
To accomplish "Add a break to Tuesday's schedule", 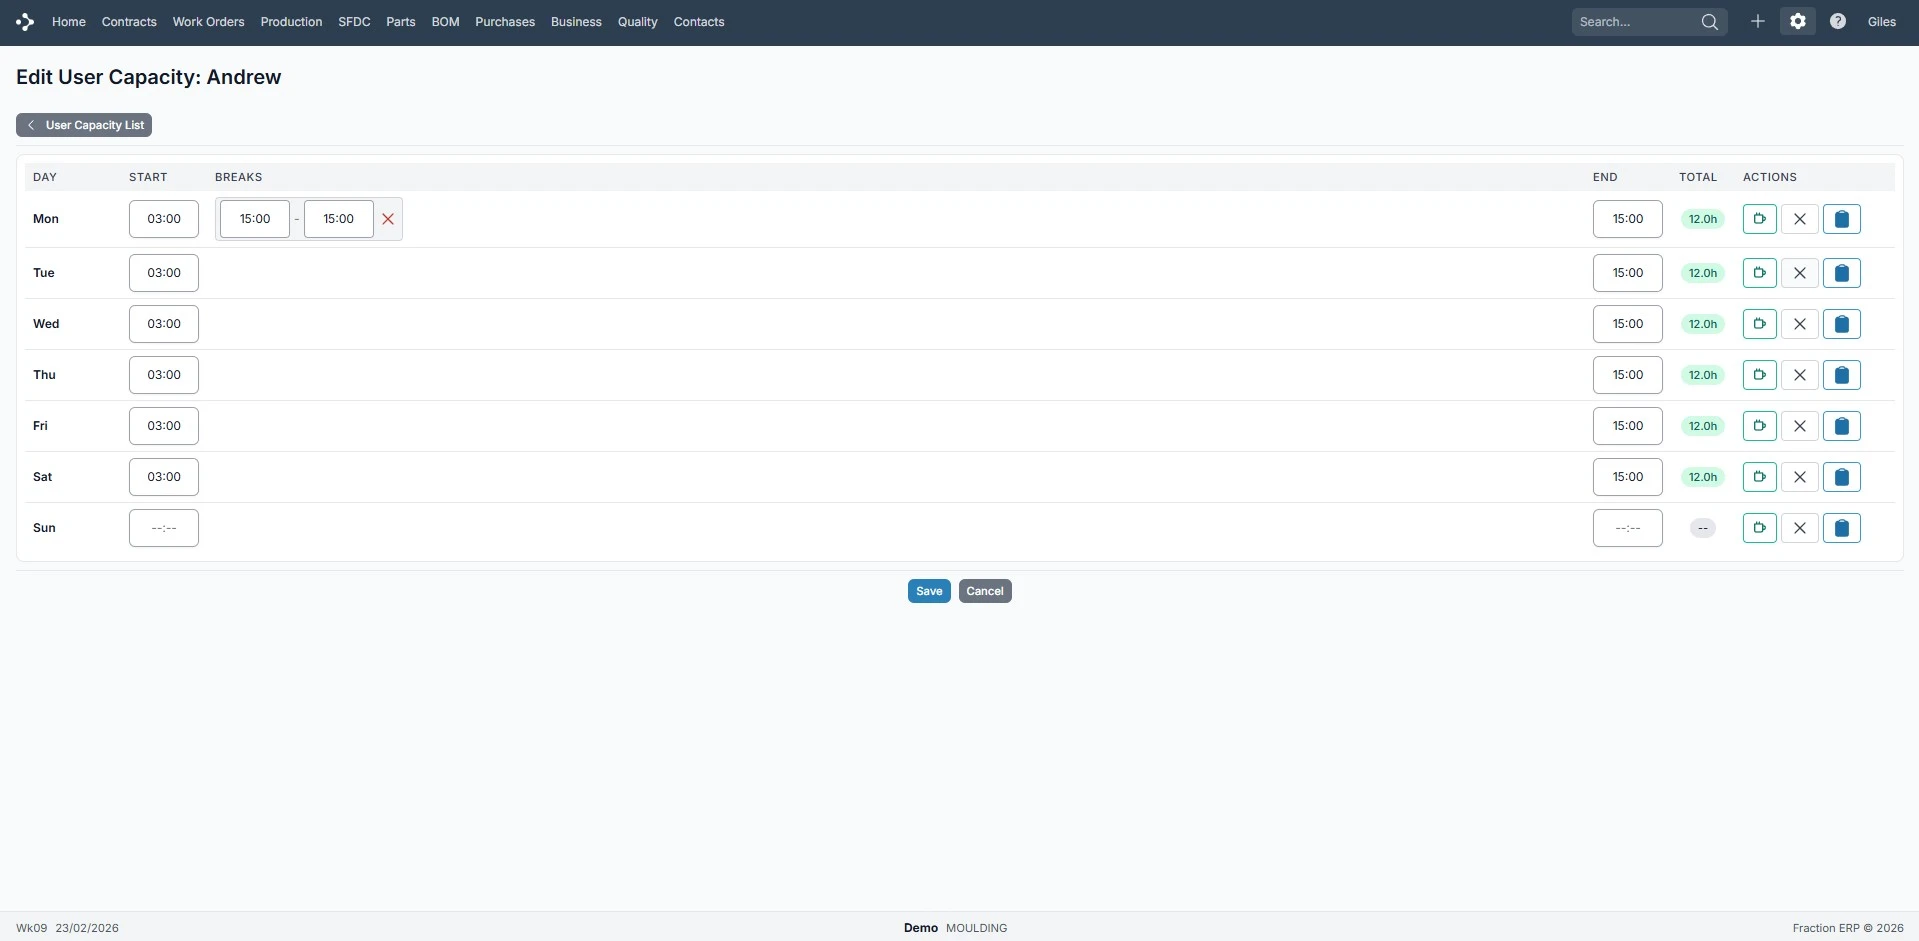I will pyautogui.click(x=1760, y=272).
